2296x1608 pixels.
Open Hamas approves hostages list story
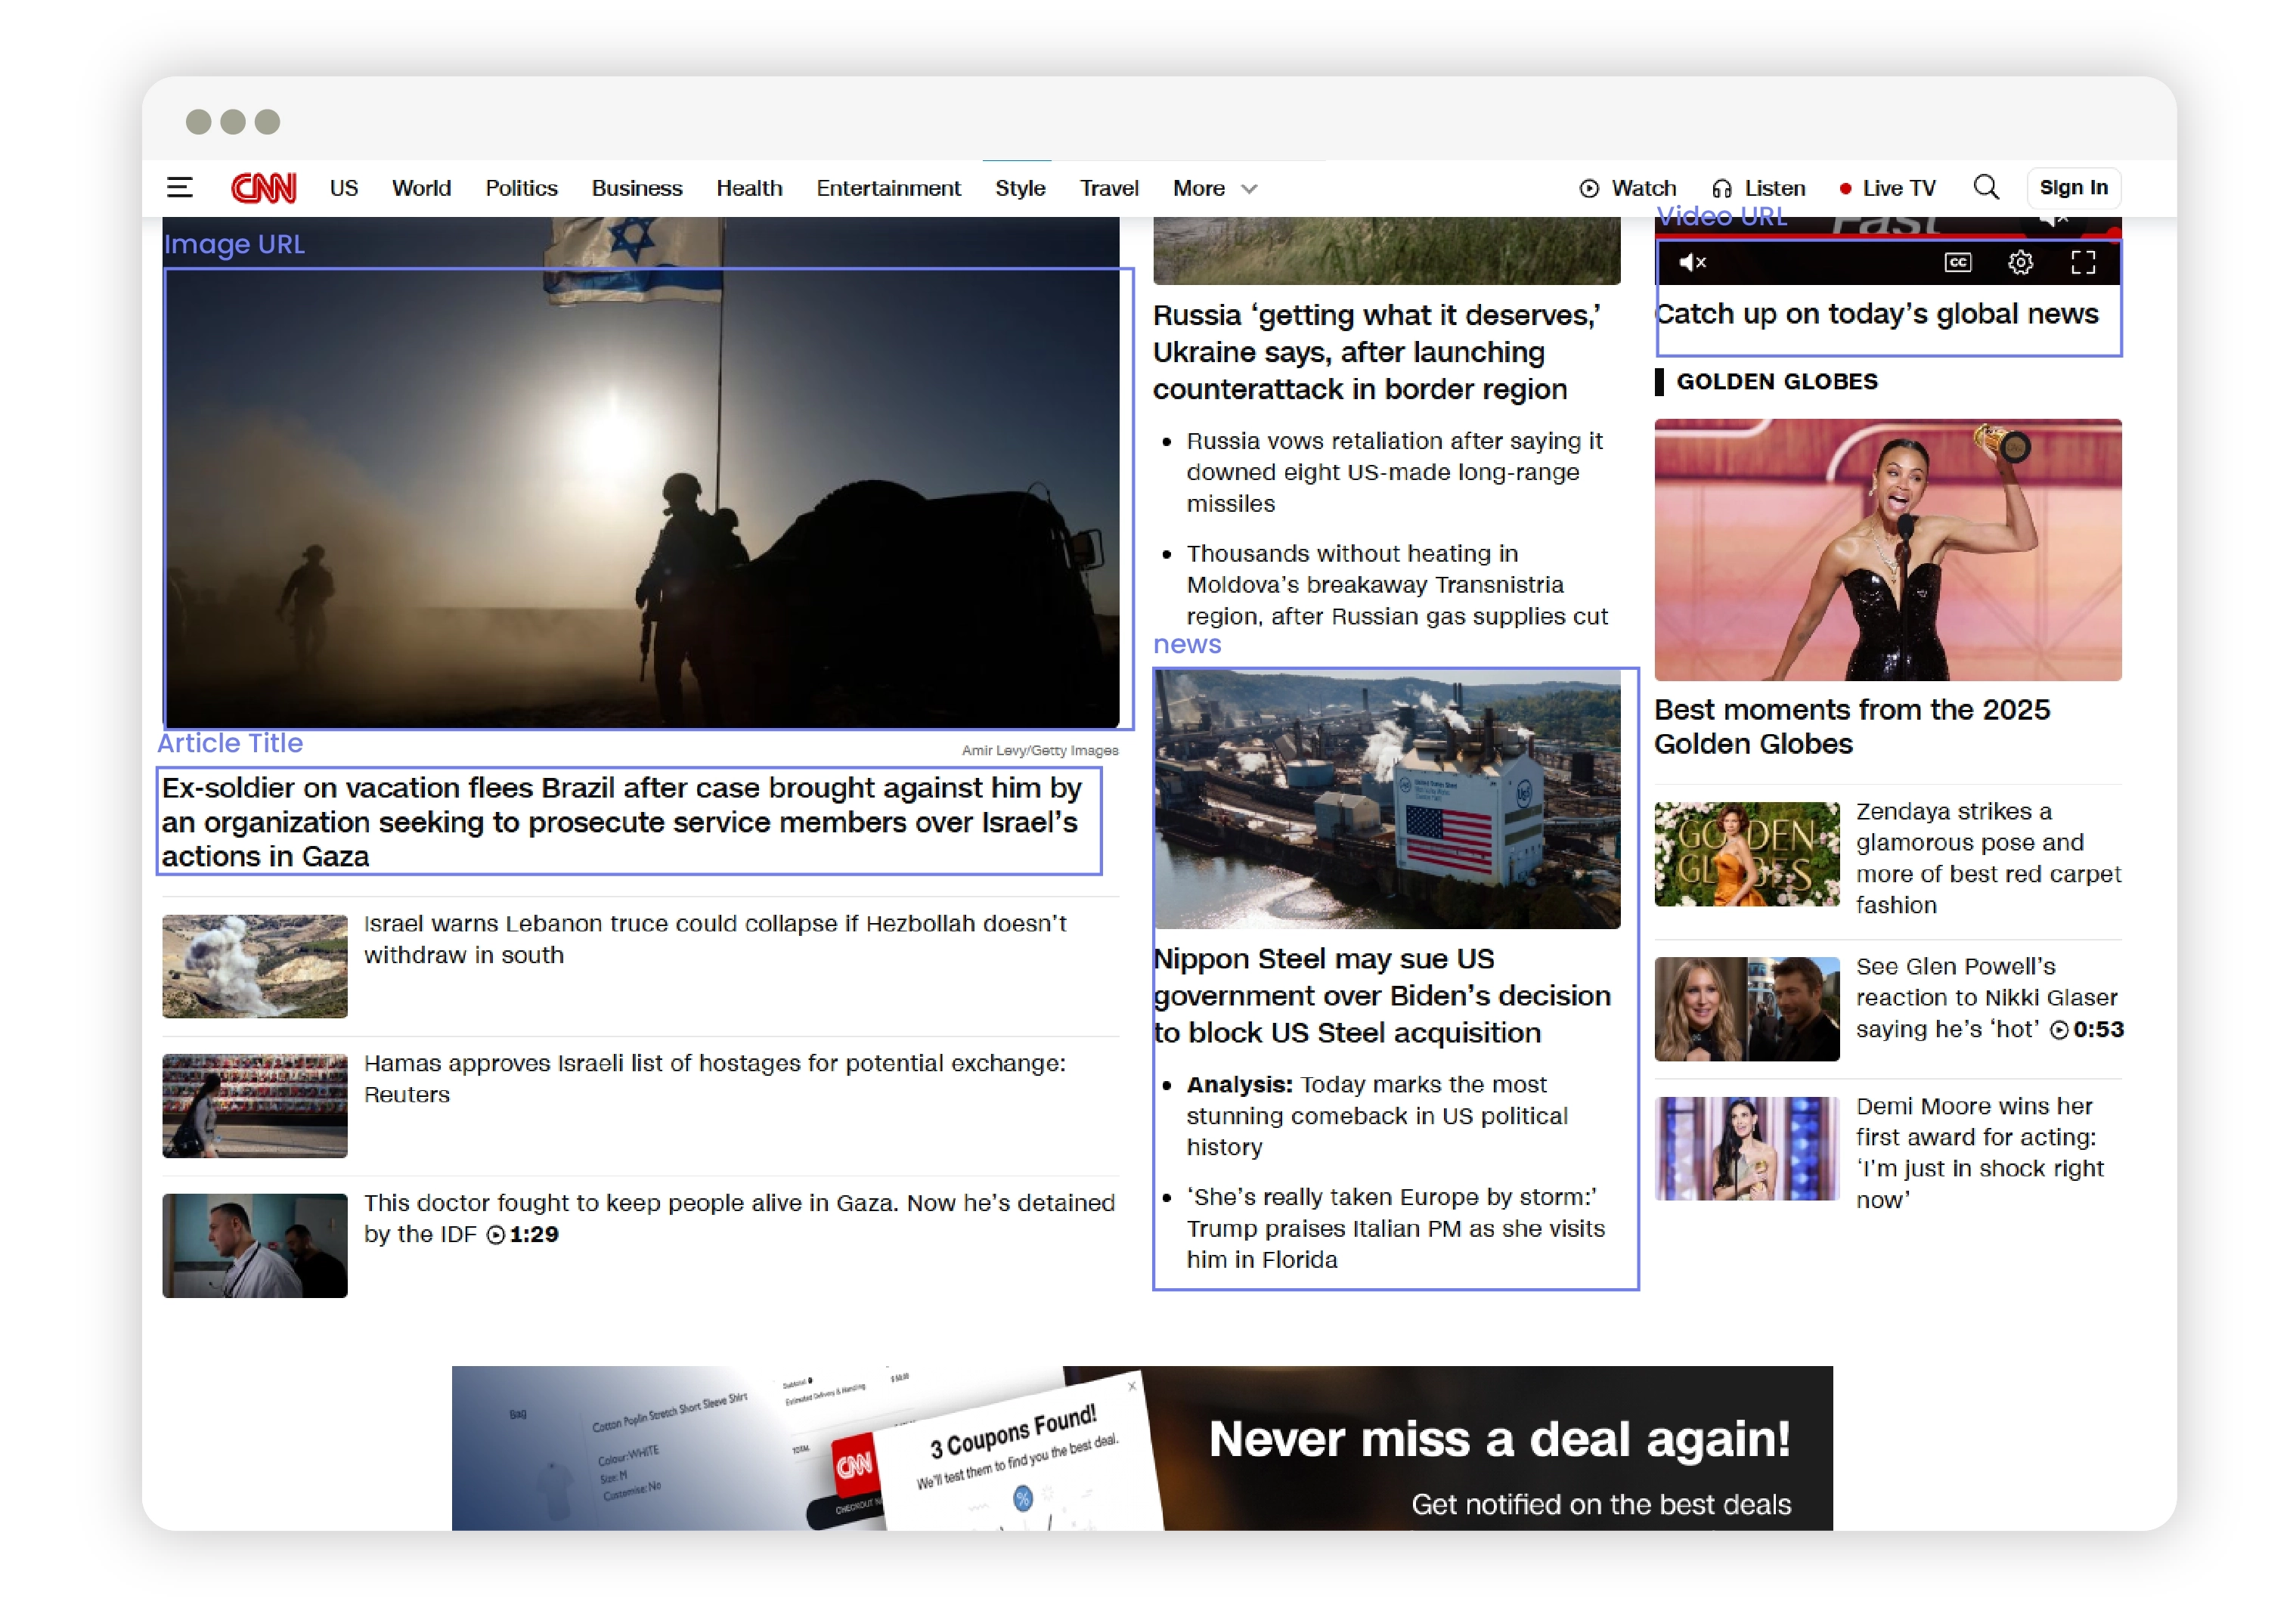[715, 1078]
